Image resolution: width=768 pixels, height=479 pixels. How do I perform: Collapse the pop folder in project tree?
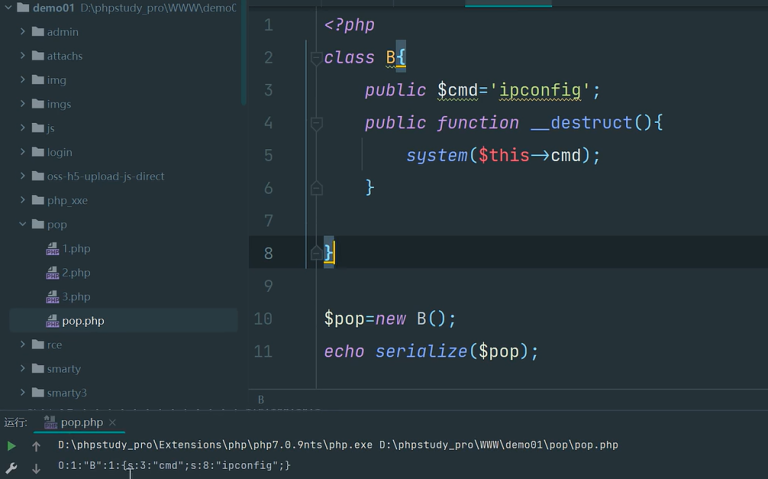23,225
